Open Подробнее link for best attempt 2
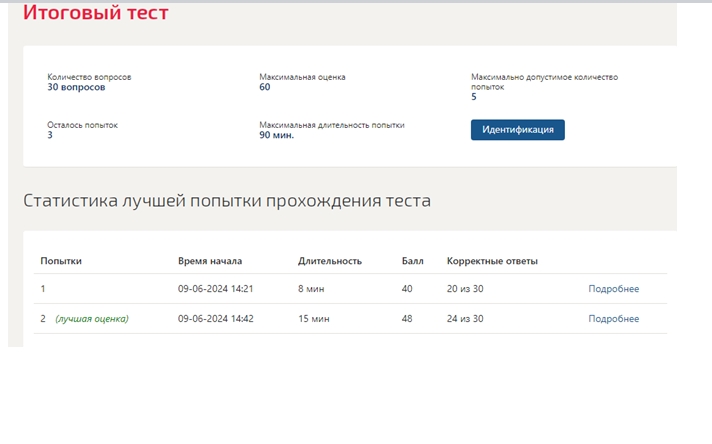Viewport: 712px width, 444px height. pyautogui.click(x=613, y=319)
